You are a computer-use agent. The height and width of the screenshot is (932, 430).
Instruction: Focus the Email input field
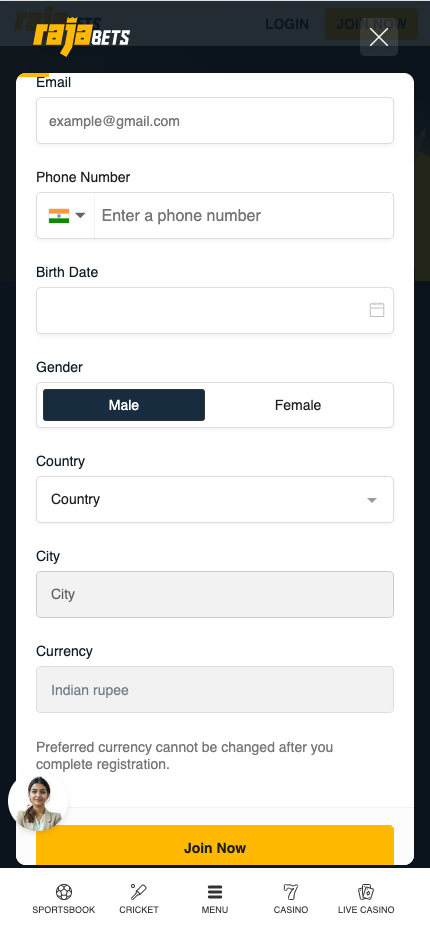[x=215, y=121]
